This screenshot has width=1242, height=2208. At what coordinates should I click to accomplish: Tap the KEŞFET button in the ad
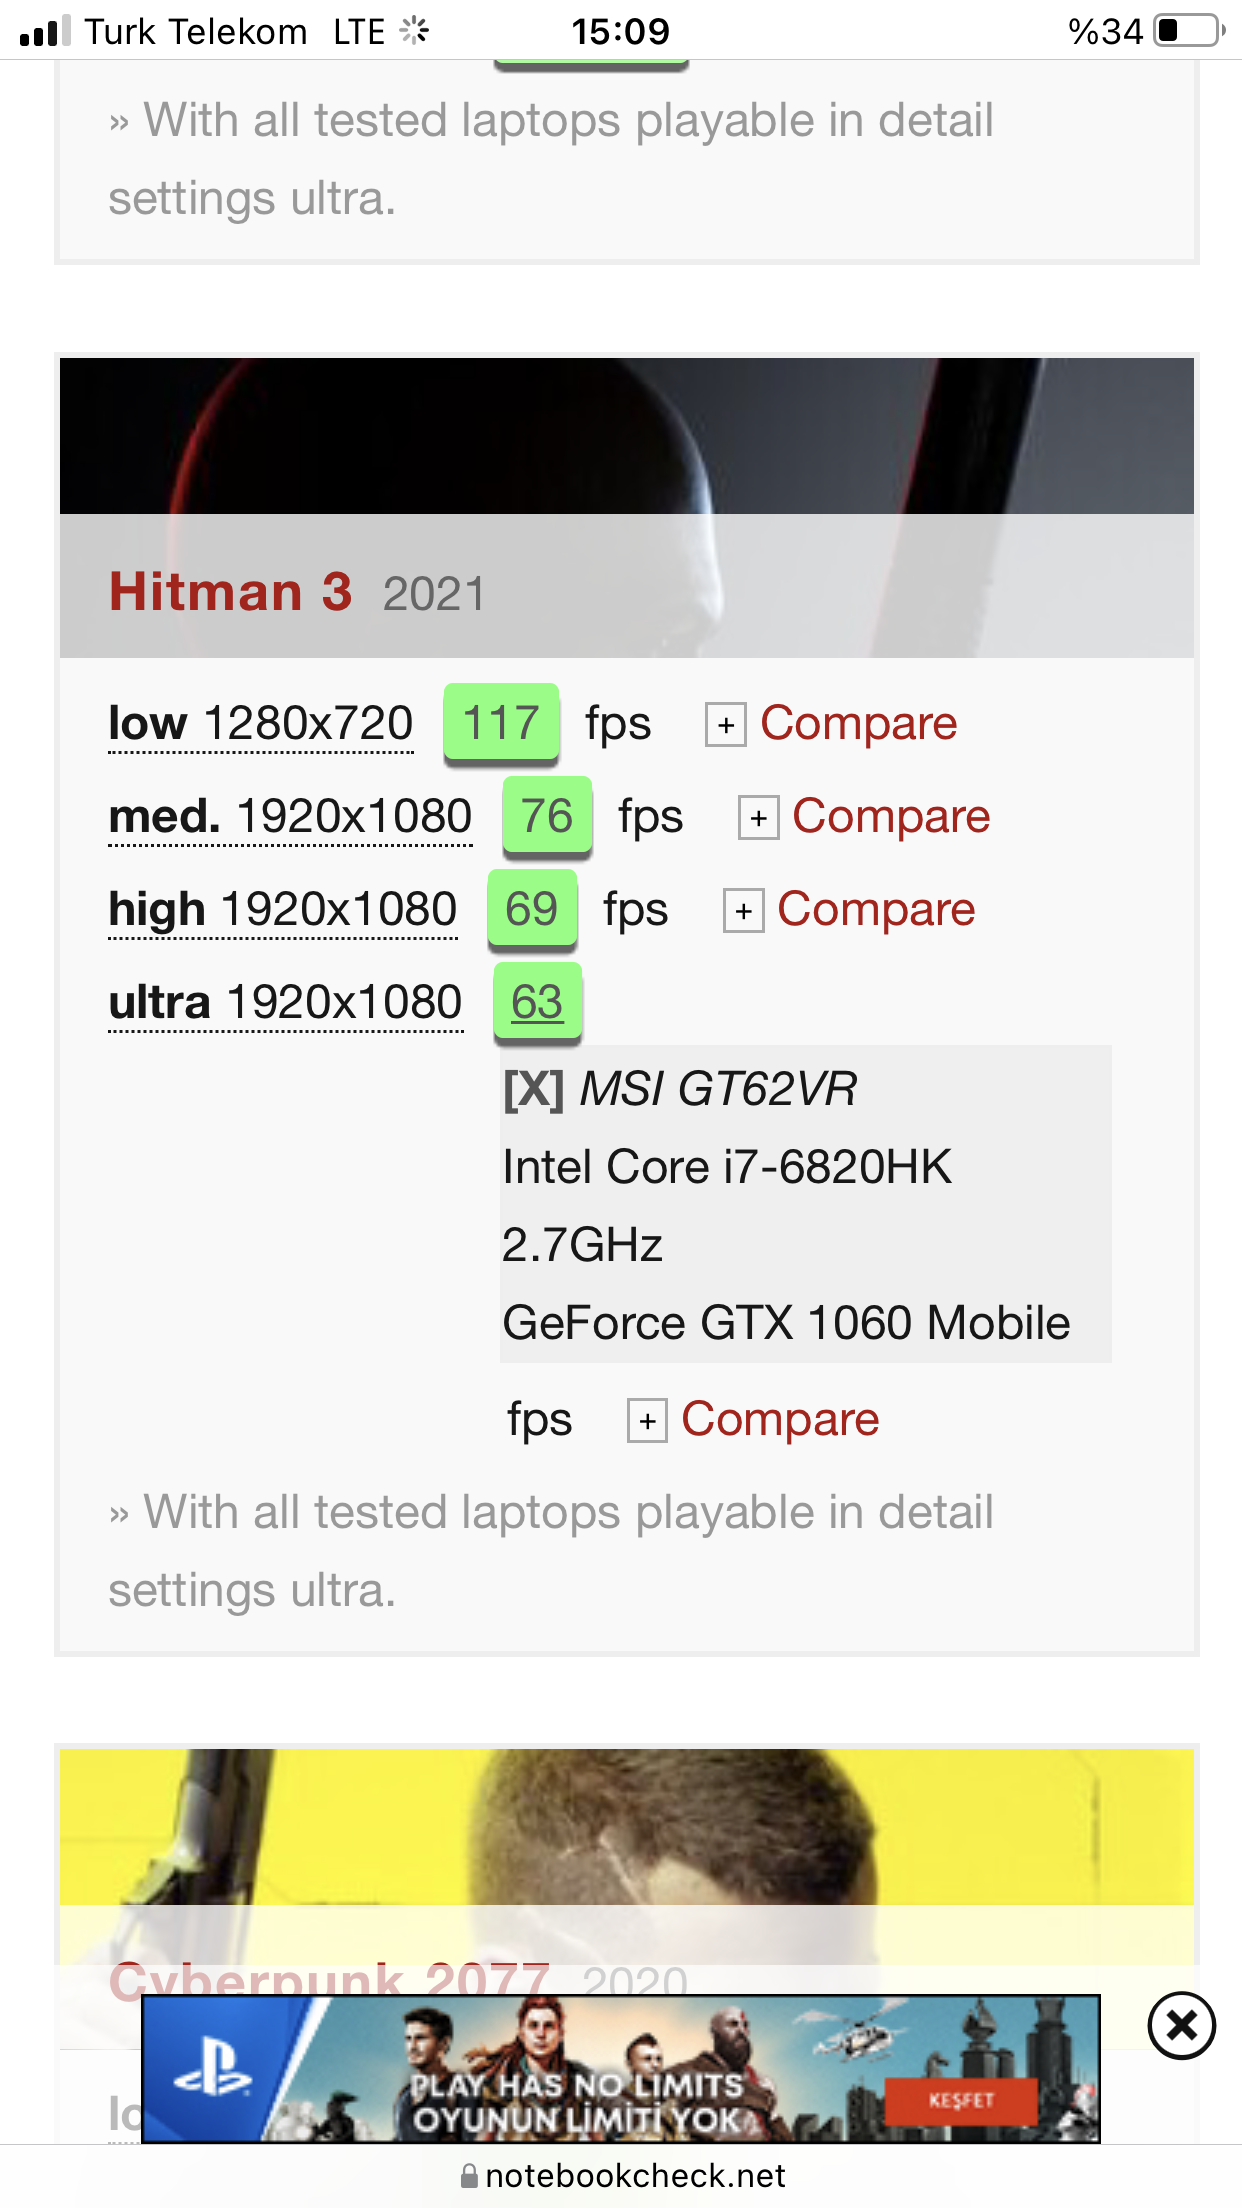tap(961, 2101)
